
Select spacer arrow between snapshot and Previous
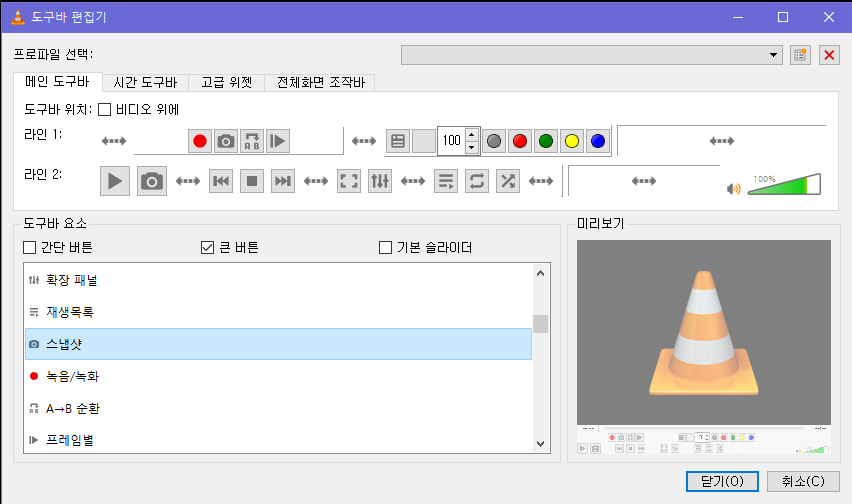(x=188, y=181)
